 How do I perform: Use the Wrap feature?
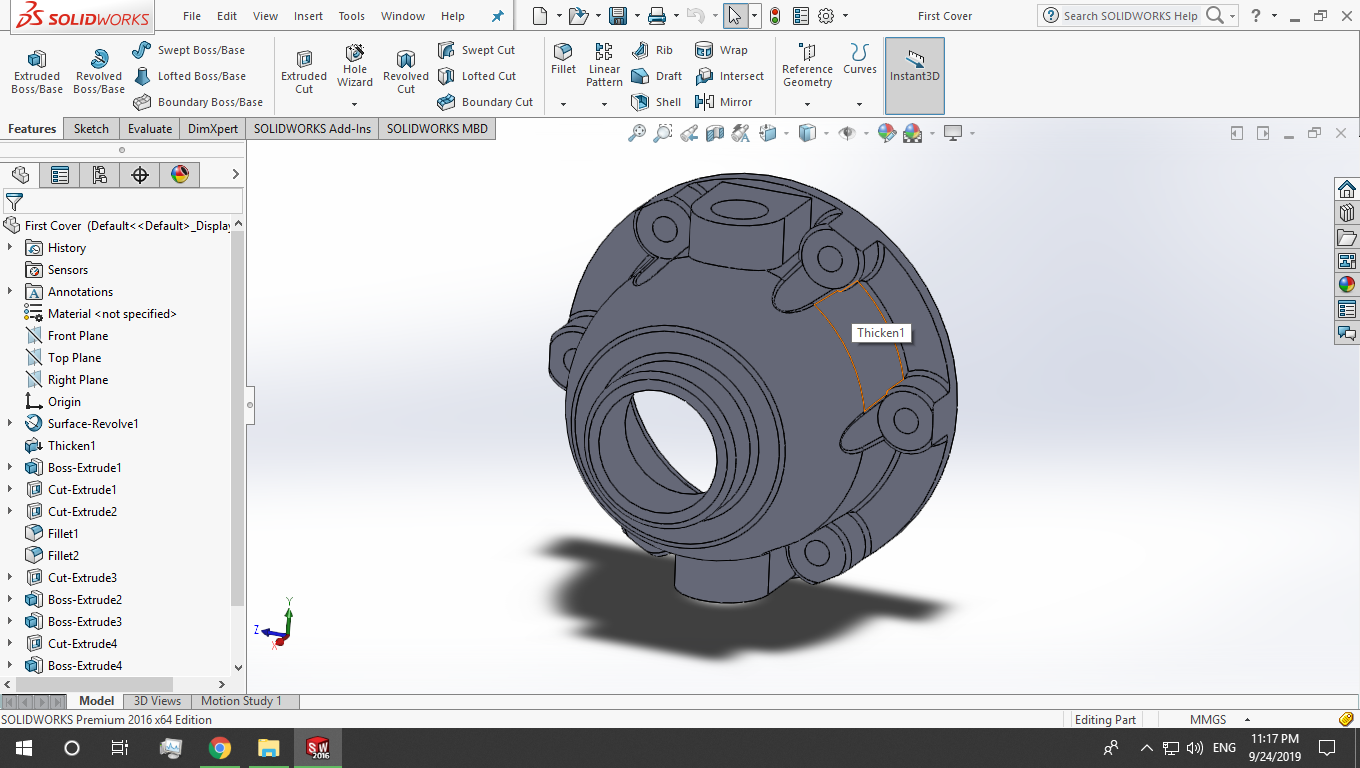[x=721, y=50]
